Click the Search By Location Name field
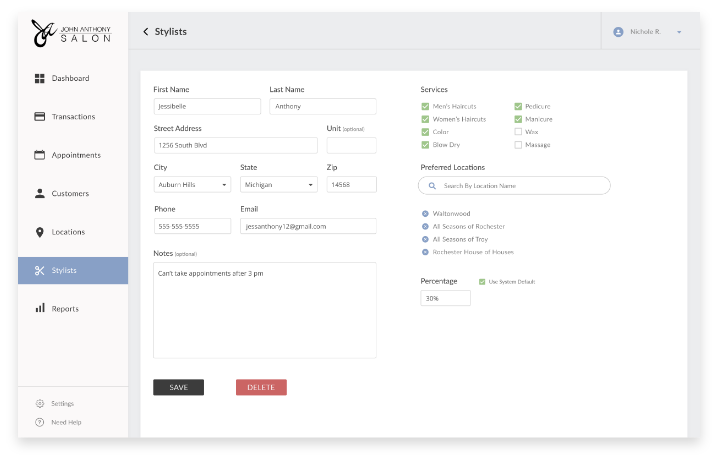Viewport: 718px width, 462px height. point(514,186)
